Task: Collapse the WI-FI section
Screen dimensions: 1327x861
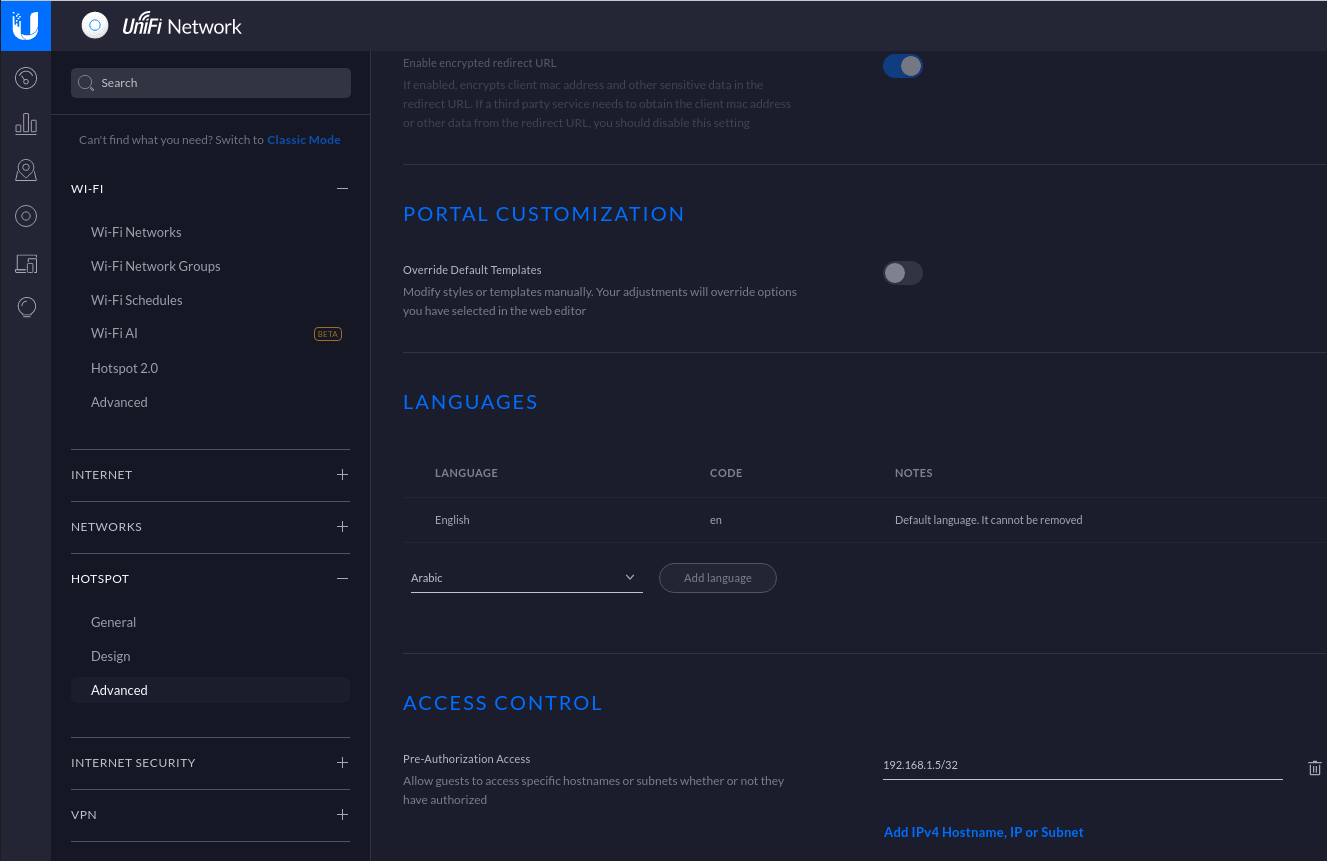Action: click(342, 188)
